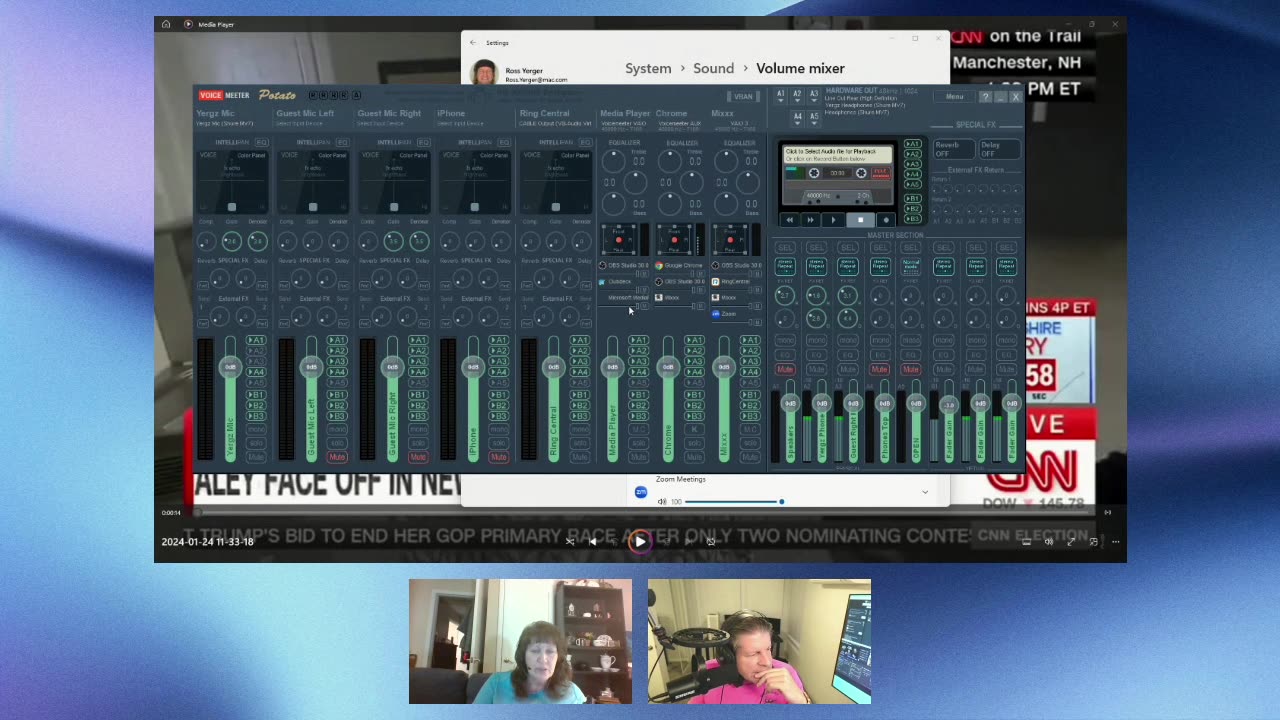1280x720 pixels.
Task: Open the A1 hardware out device selector
Action: point(781,95)
